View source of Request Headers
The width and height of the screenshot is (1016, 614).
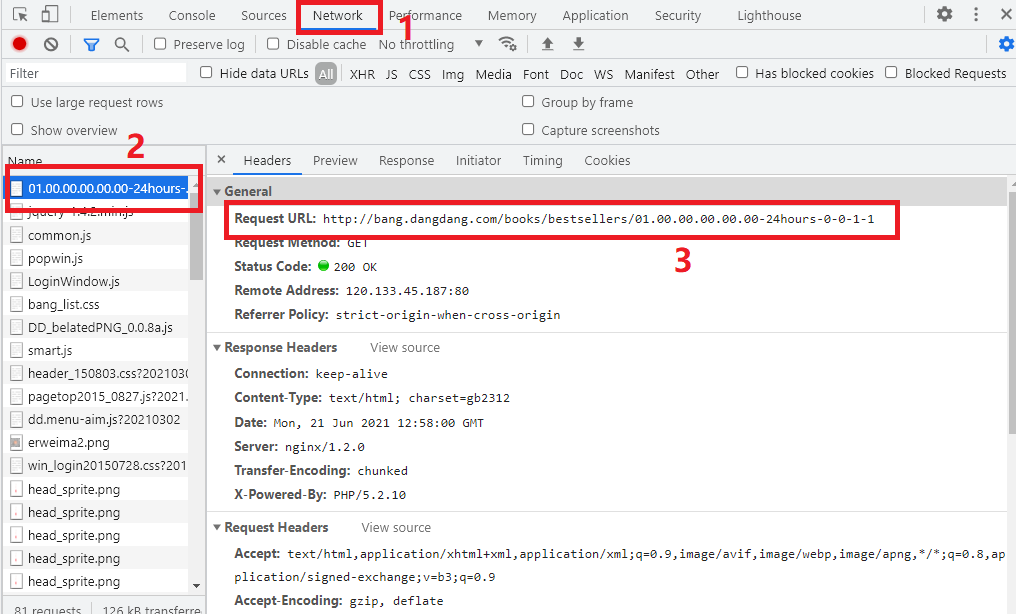pos(396,528)
